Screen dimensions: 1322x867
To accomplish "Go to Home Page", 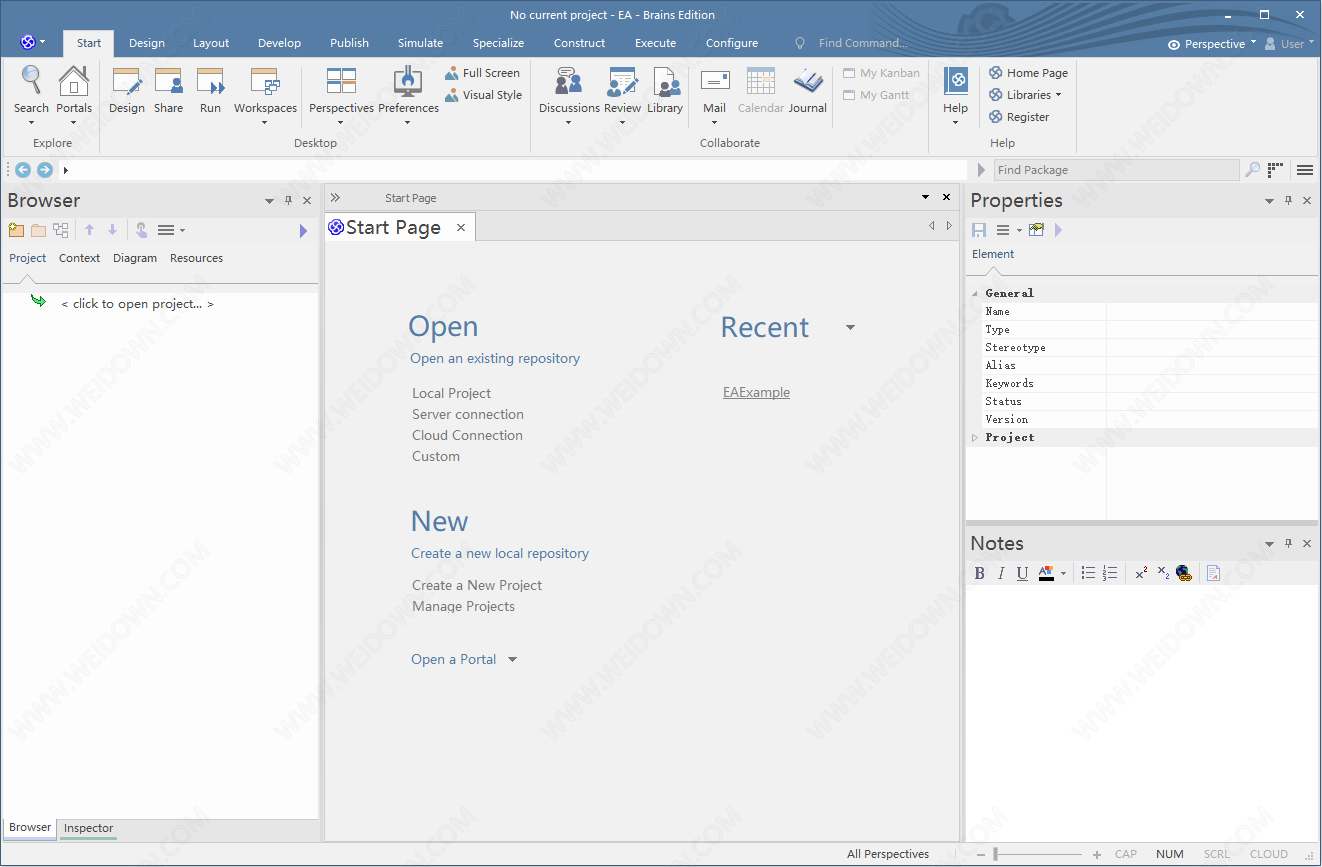I will [1028, 73].
